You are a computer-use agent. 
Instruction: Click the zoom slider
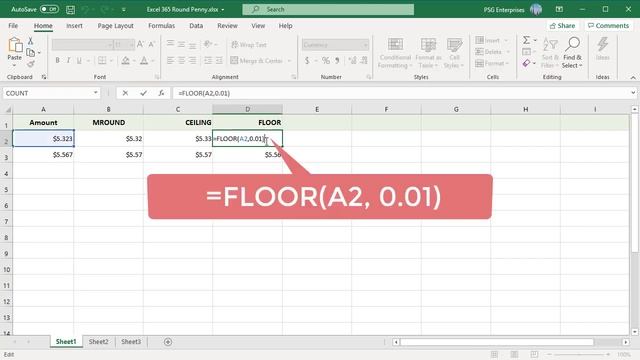(579, 354)
